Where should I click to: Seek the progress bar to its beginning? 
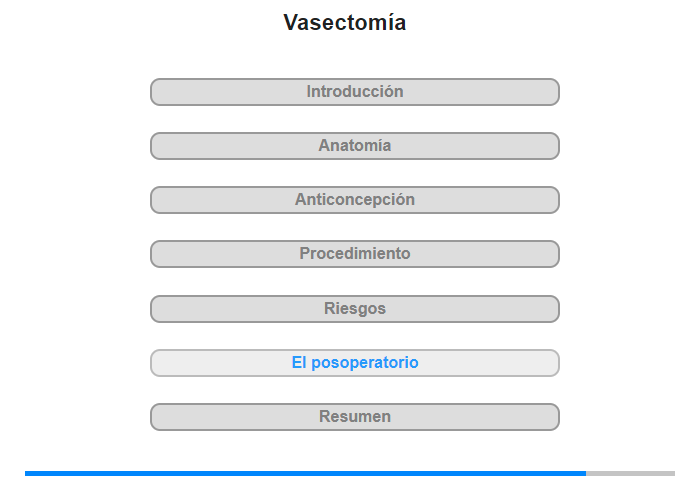[x=26, y=473]
